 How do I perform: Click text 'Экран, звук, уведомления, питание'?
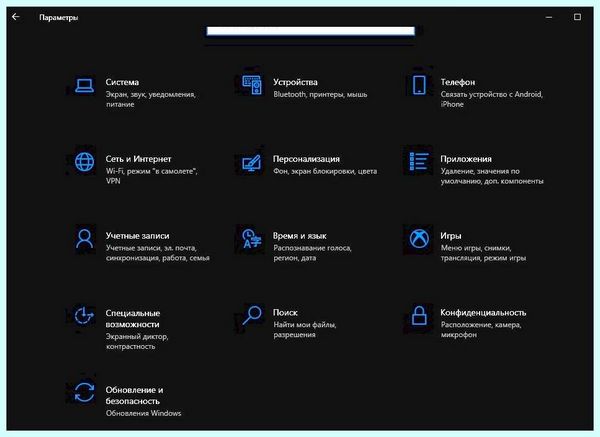click(151, 99)
